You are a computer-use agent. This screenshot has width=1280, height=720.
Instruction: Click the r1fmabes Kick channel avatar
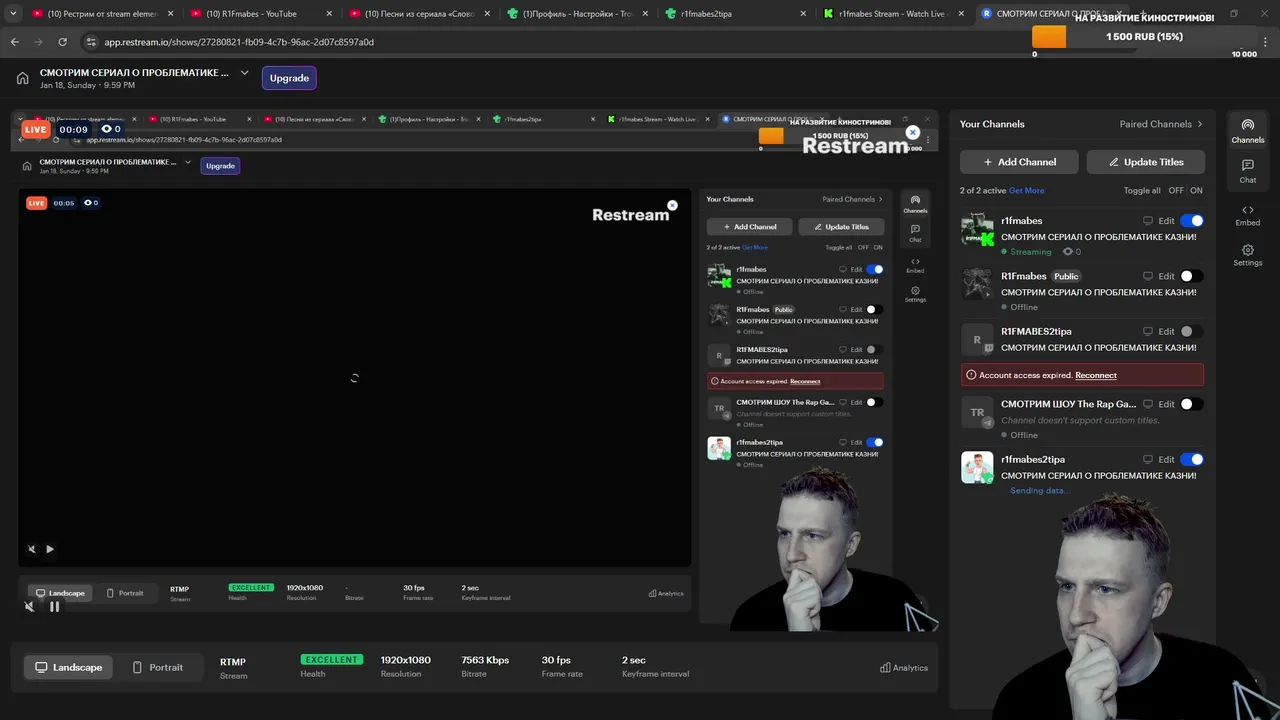[977, 229]
